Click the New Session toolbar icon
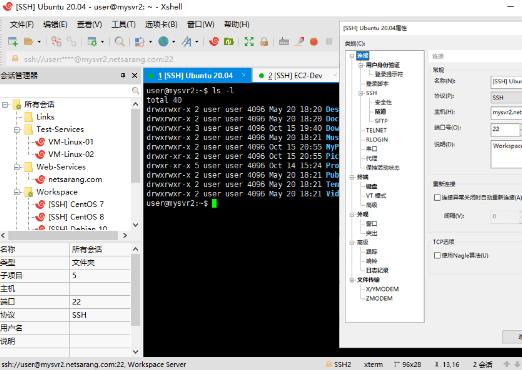The image size is (522, 370). [13, 42]
